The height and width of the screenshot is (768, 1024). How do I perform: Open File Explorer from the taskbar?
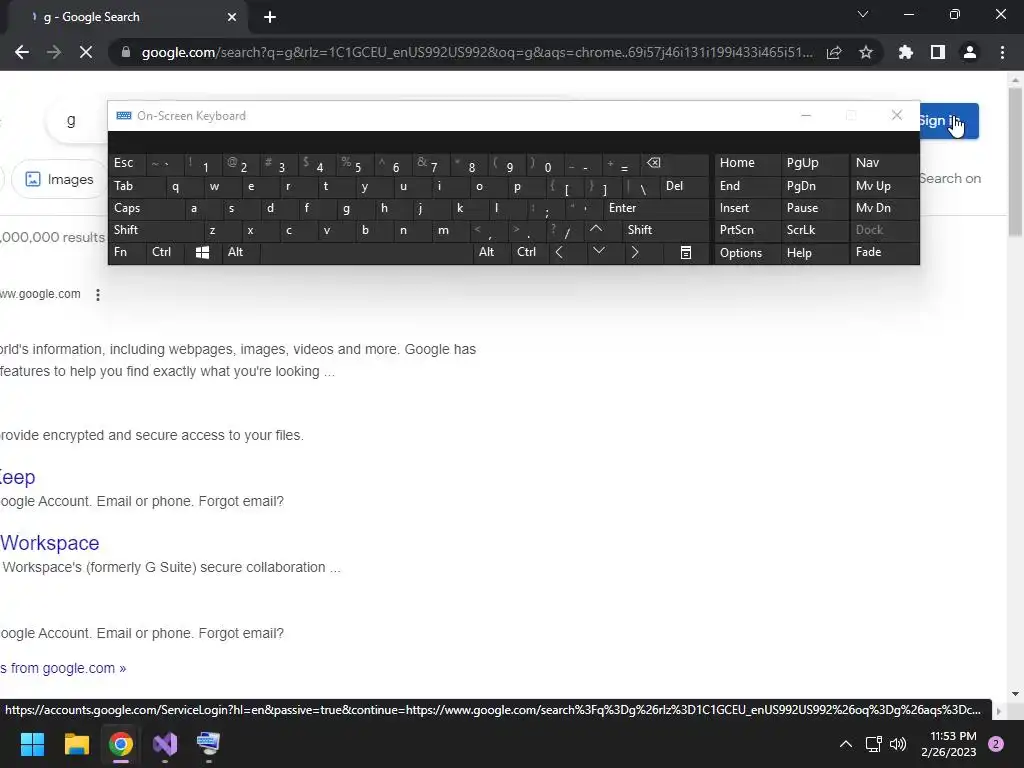(76, 744)
